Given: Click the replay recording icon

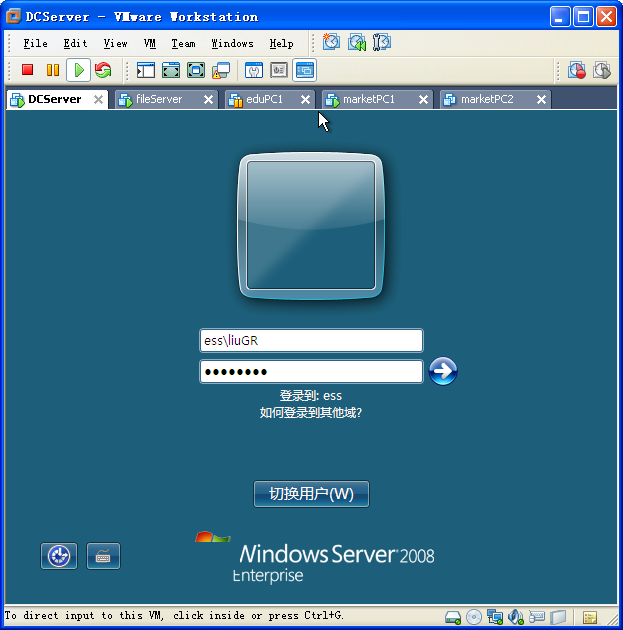Looking at the screenshot, I should point(602,70).
